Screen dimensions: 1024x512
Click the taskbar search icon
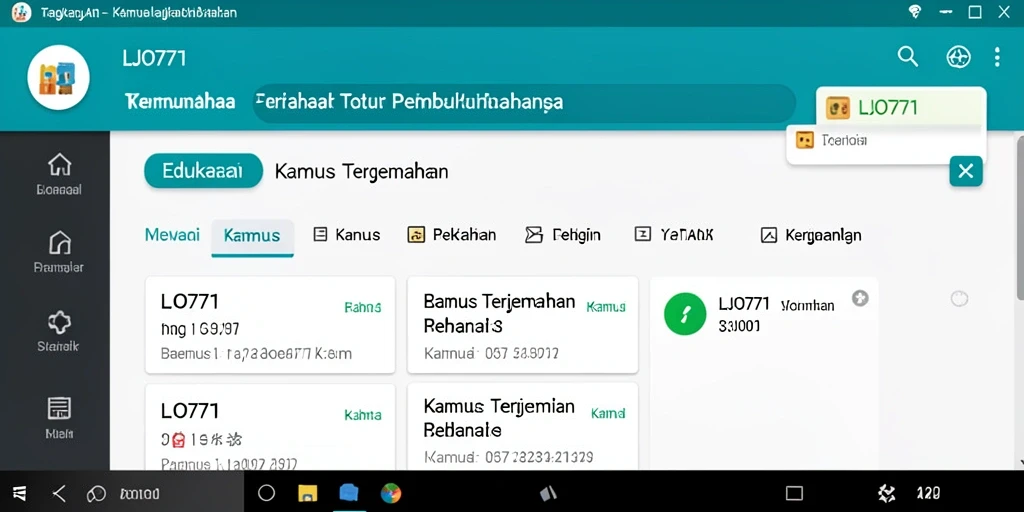[96, 493]
